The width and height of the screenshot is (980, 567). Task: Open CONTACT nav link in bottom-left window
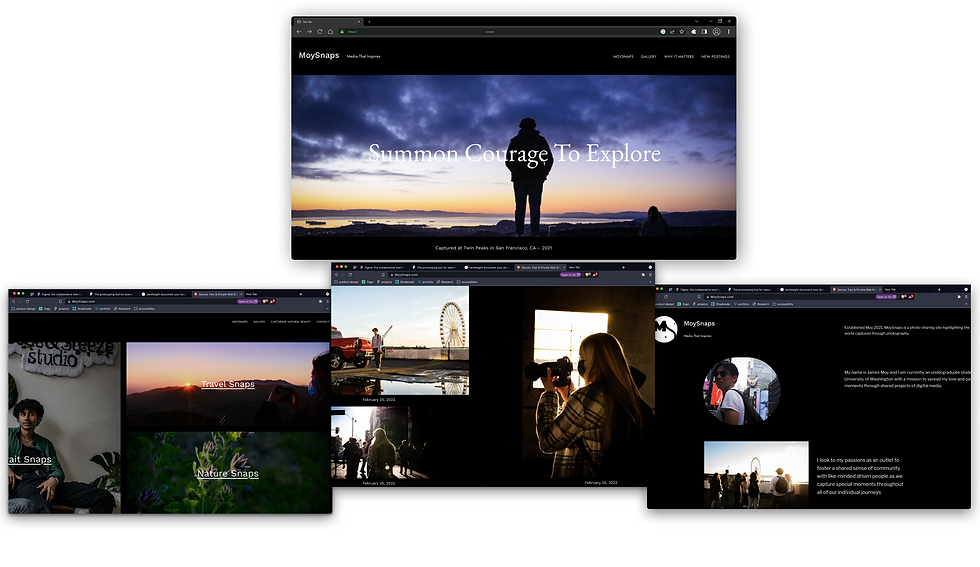click(322, 322)
